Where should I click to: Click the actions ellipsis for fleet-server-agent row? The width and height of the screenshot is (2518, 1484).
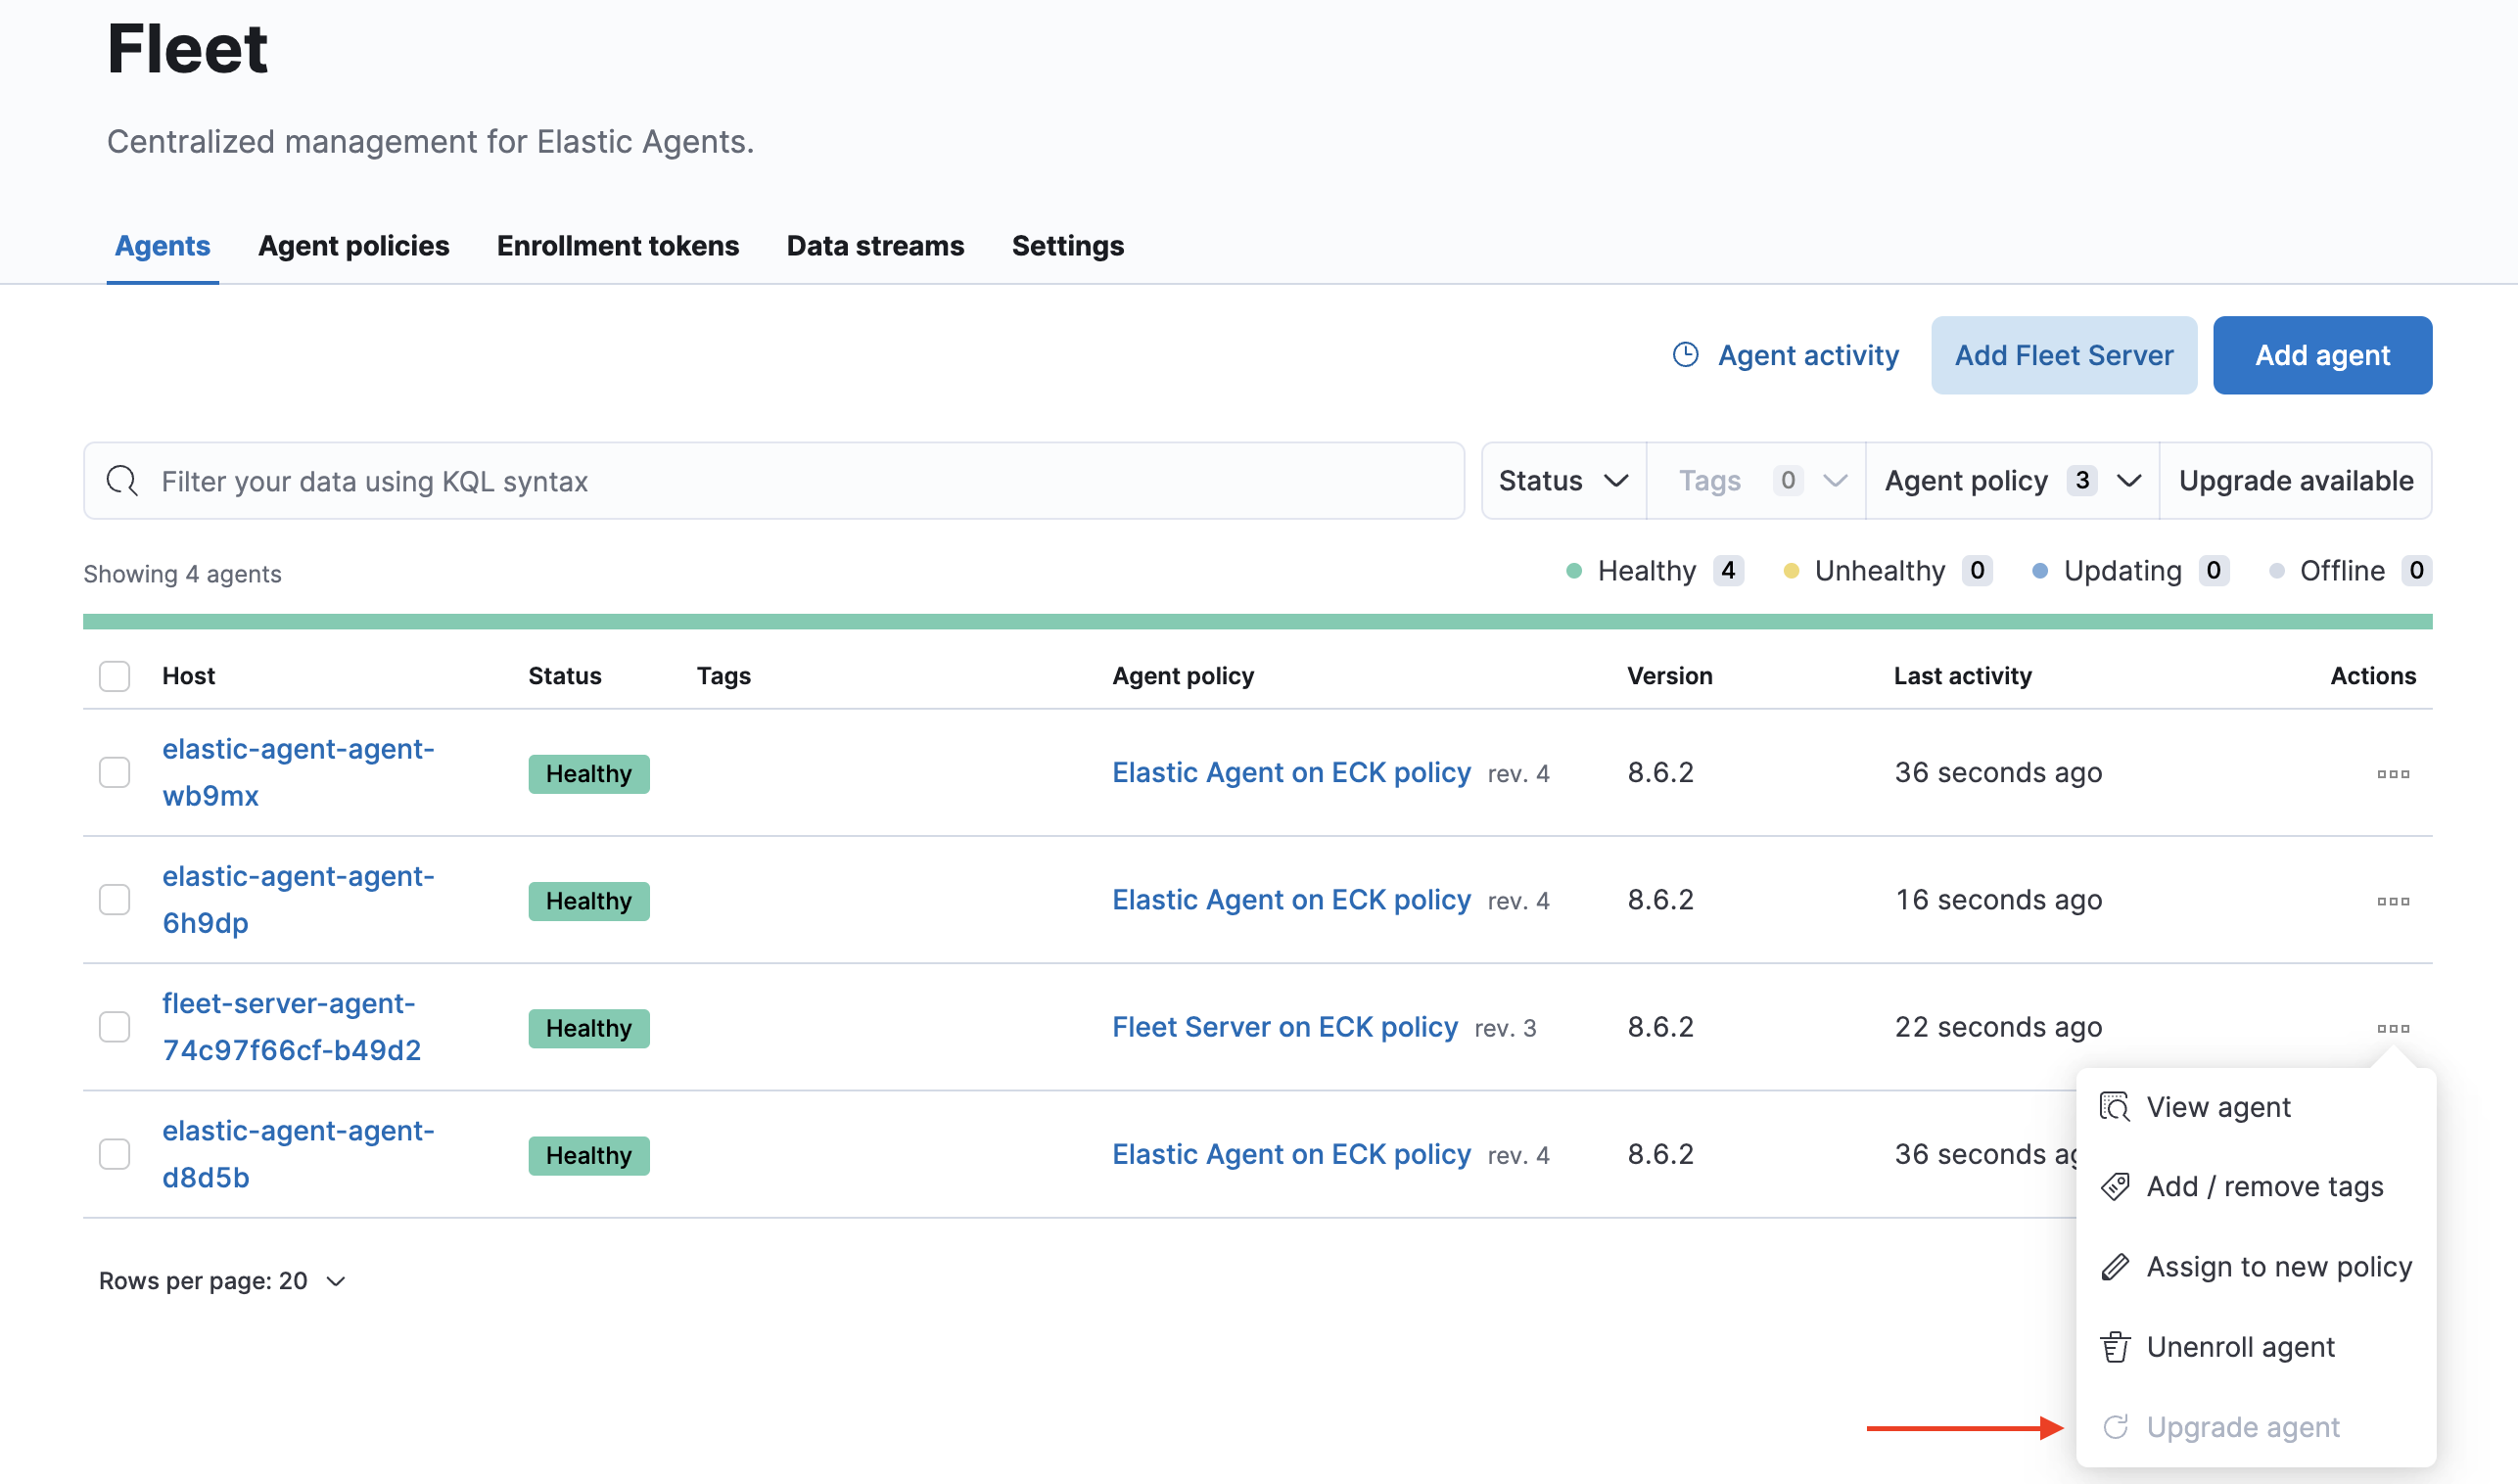click(2392, 1028)
